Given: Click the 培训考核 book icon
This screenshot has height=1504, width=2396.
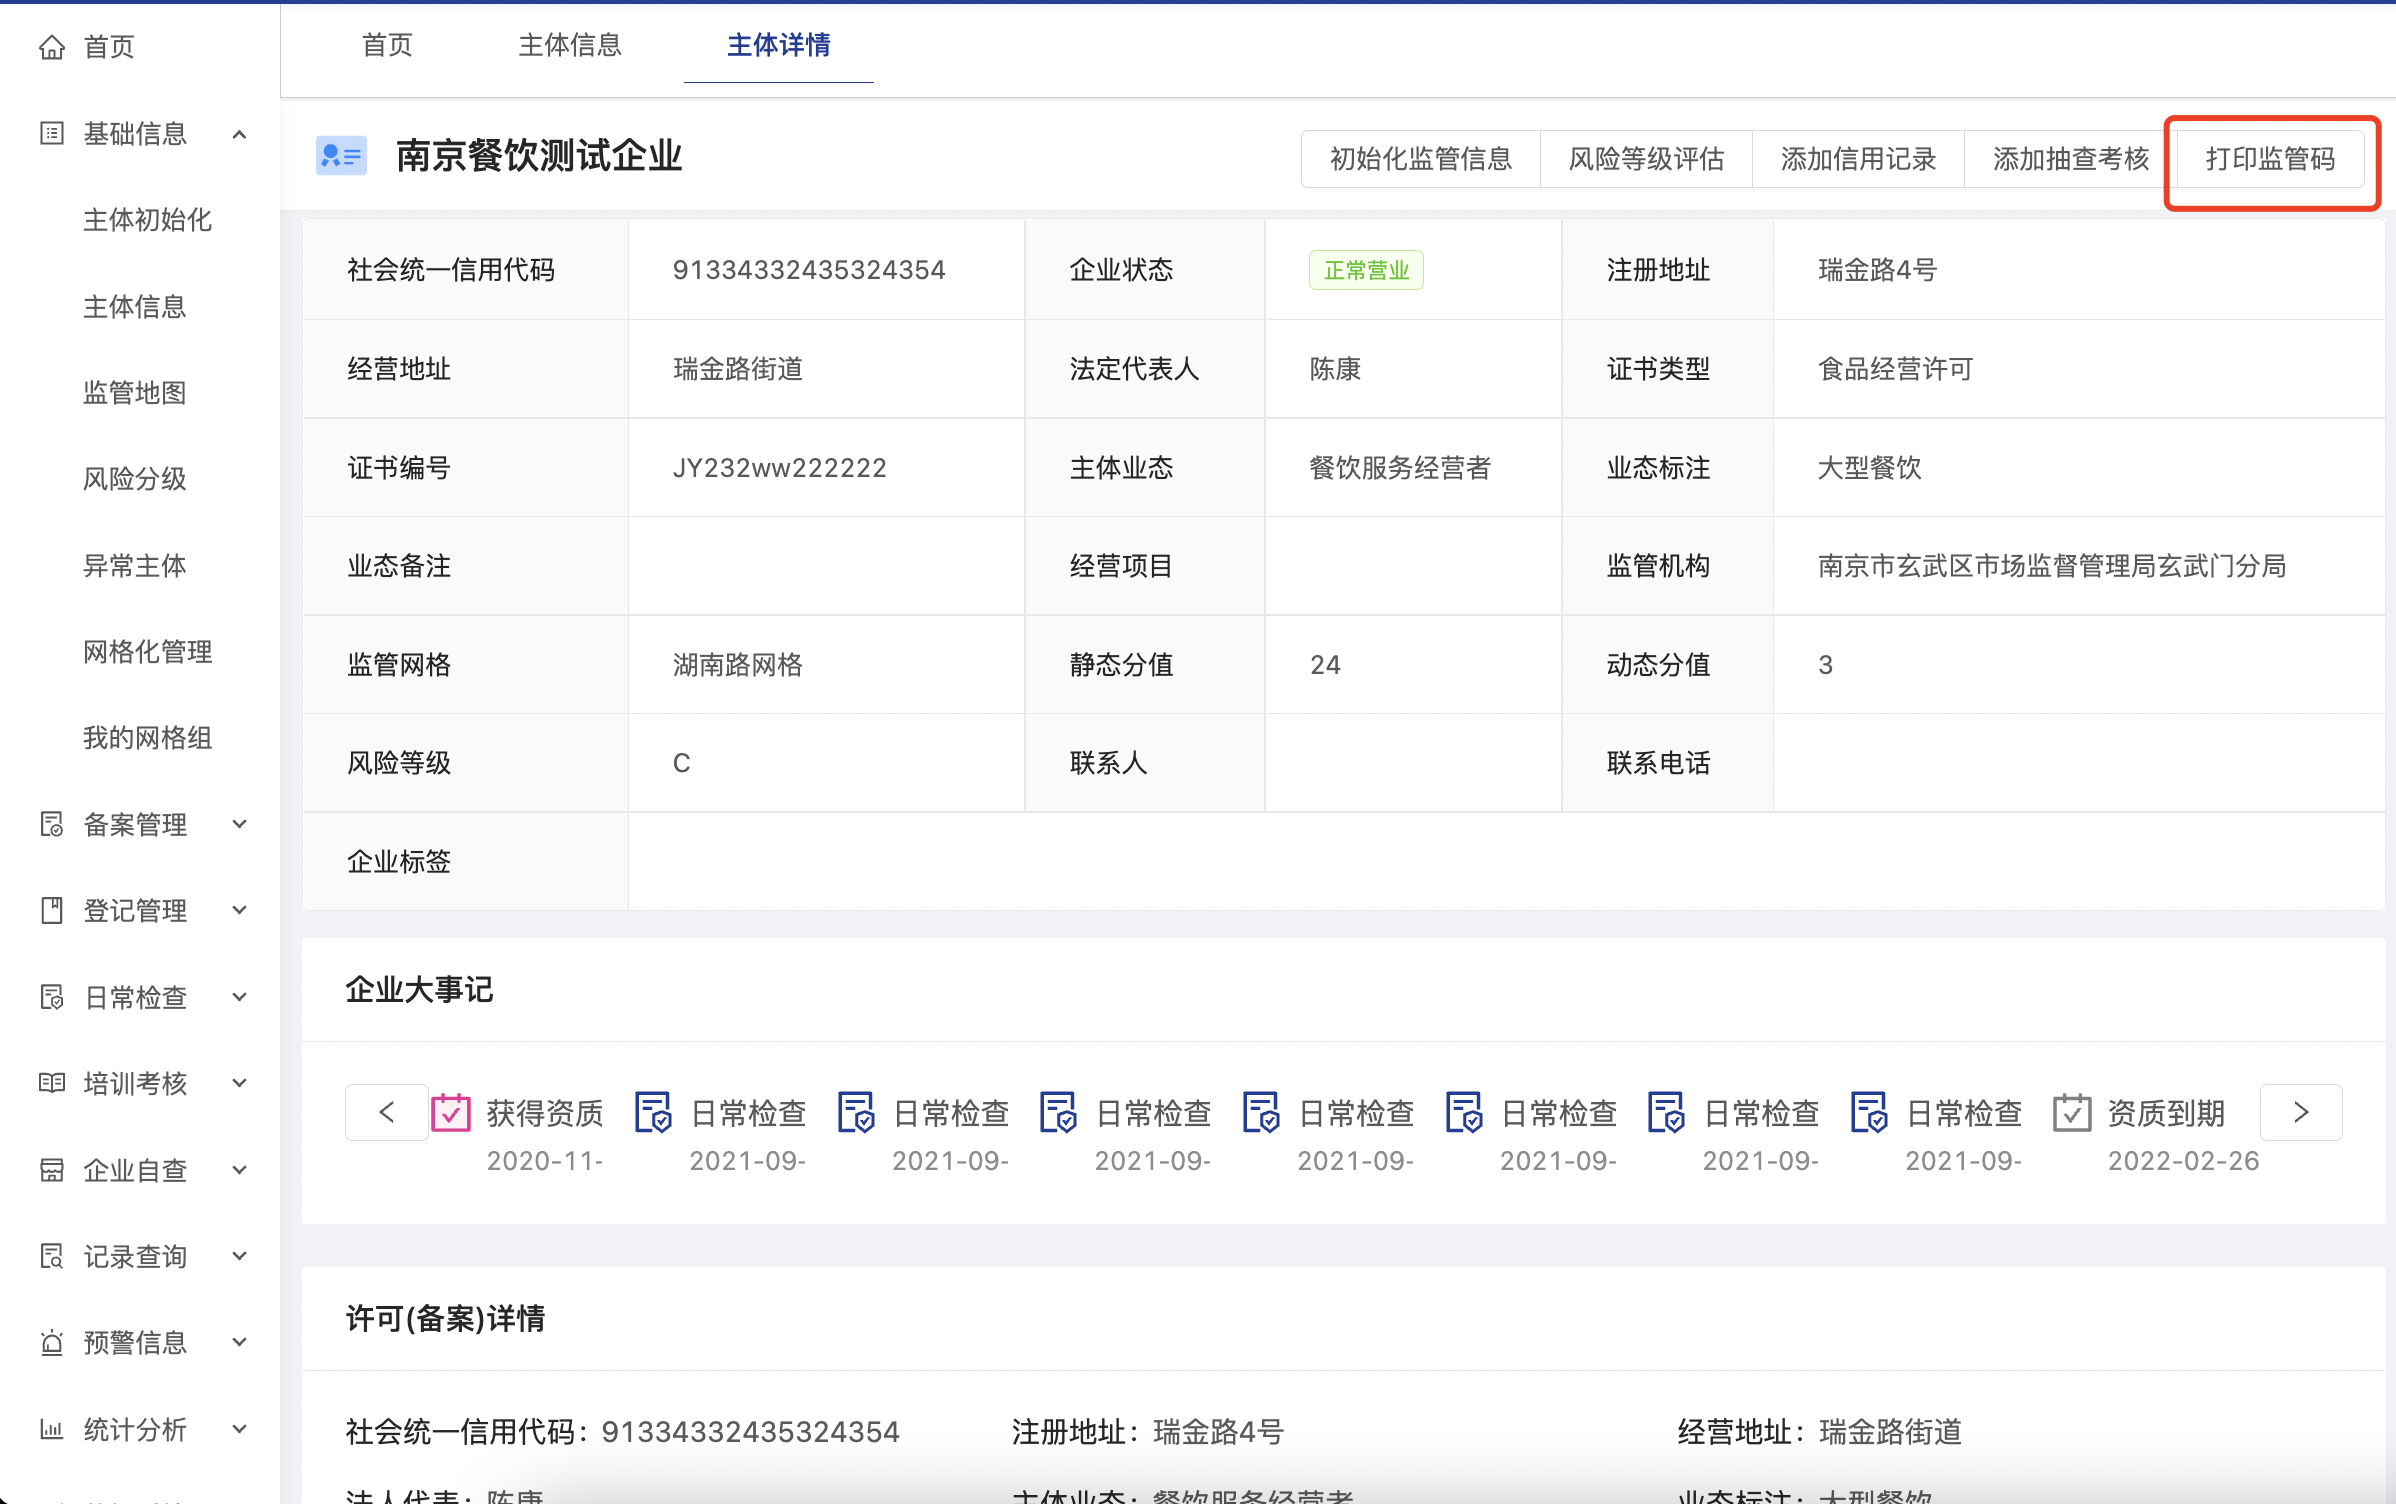Looking at the screenshot, I should point(52,1083).
